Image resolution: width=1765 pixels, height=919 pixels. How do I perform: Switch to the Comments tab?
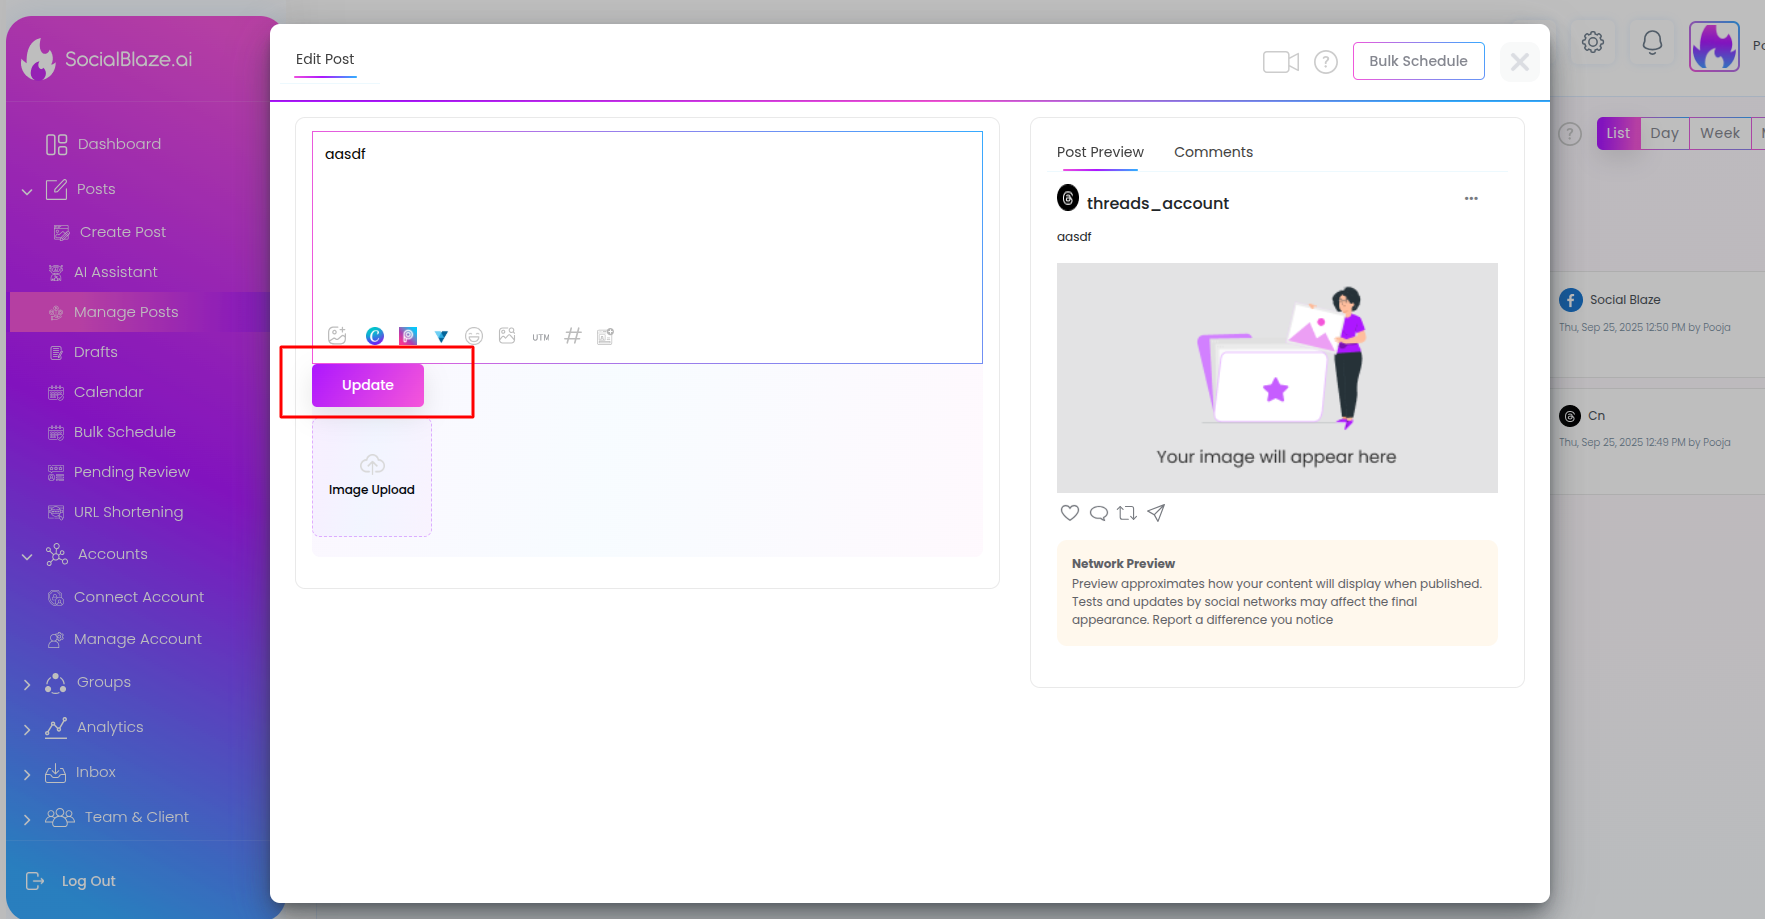coord(1213,152)
